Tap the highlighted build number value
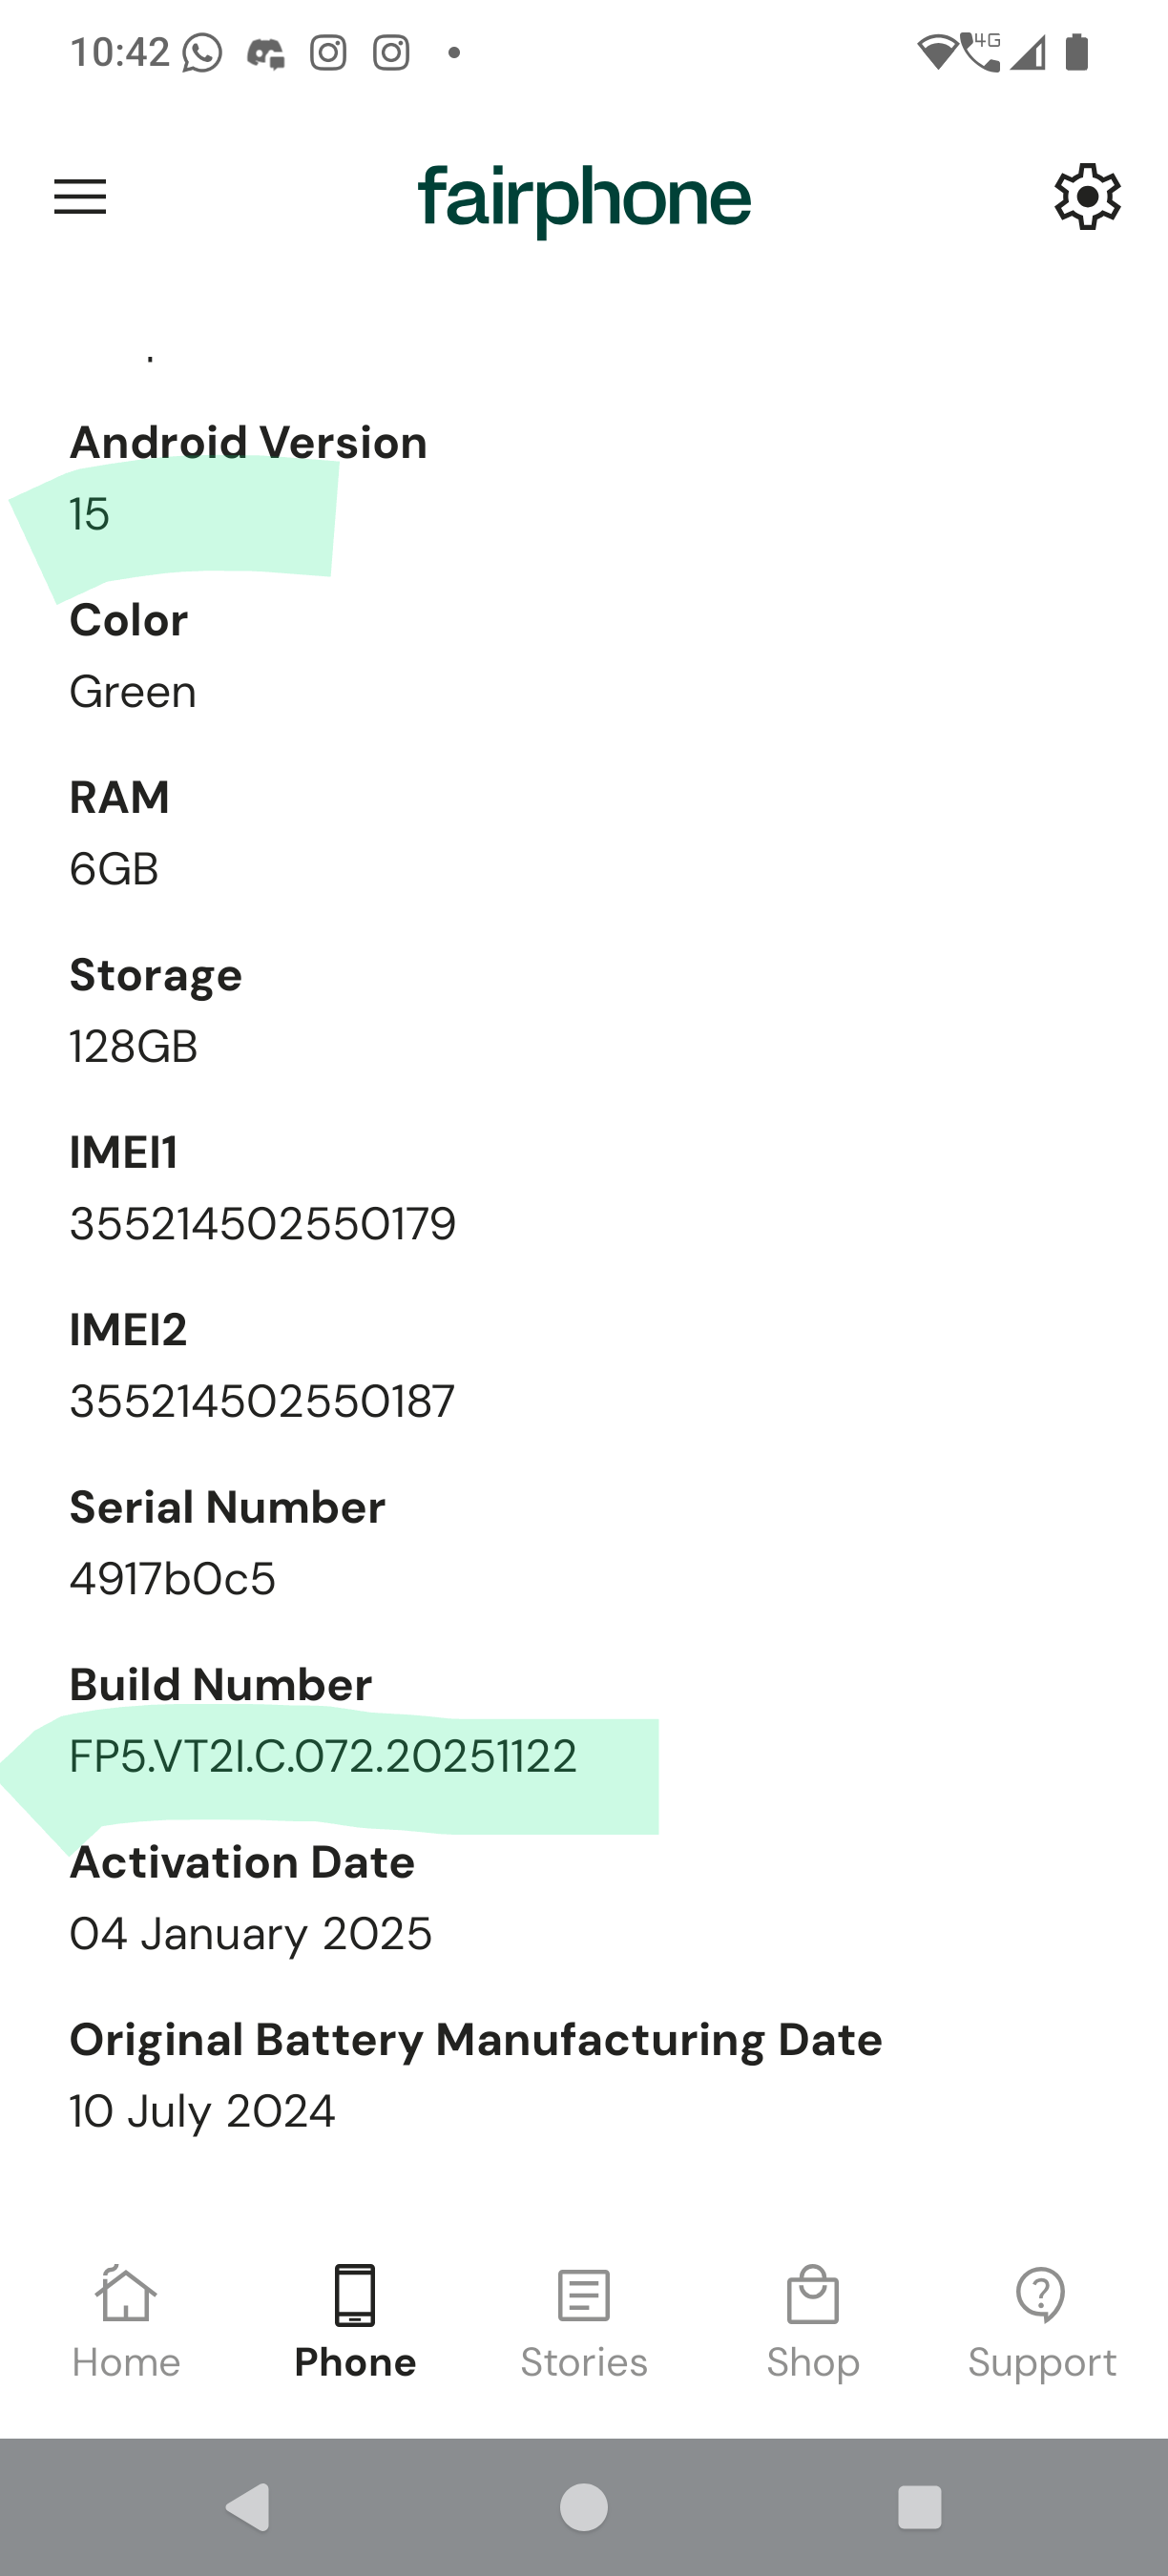Viewport: 1168px width, 2576px height. coord(323,1757)
